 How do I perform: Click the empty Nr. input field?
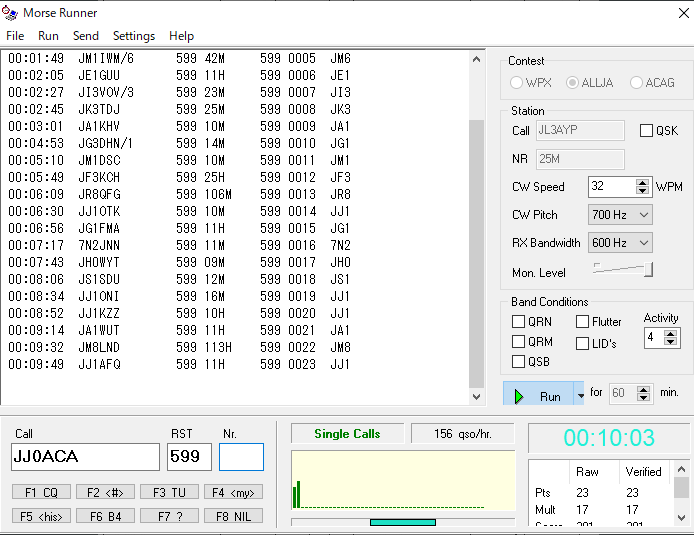pyautogui.click(x=241, y=457)
